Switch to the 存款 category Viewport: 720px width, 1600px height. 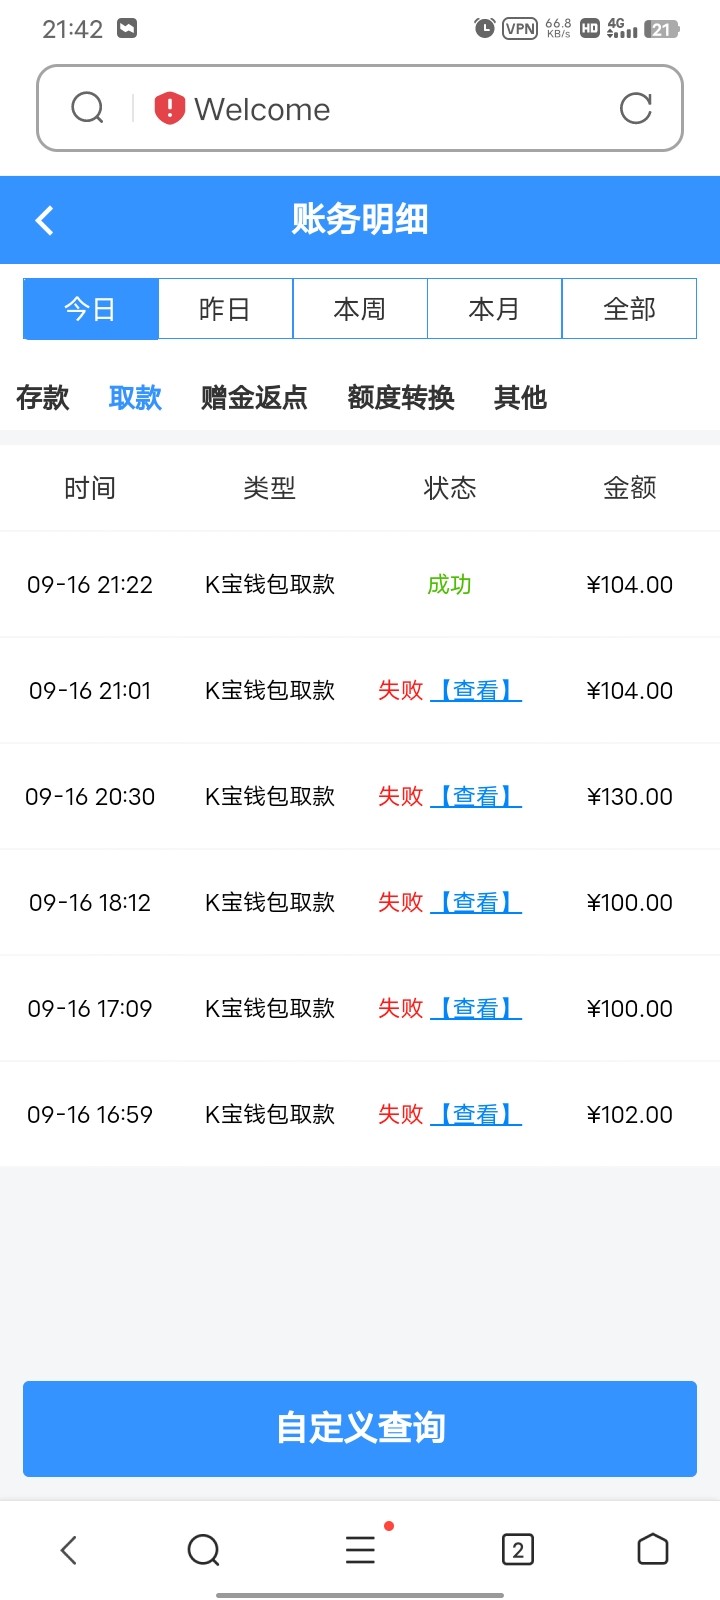(x=43, y=398)
